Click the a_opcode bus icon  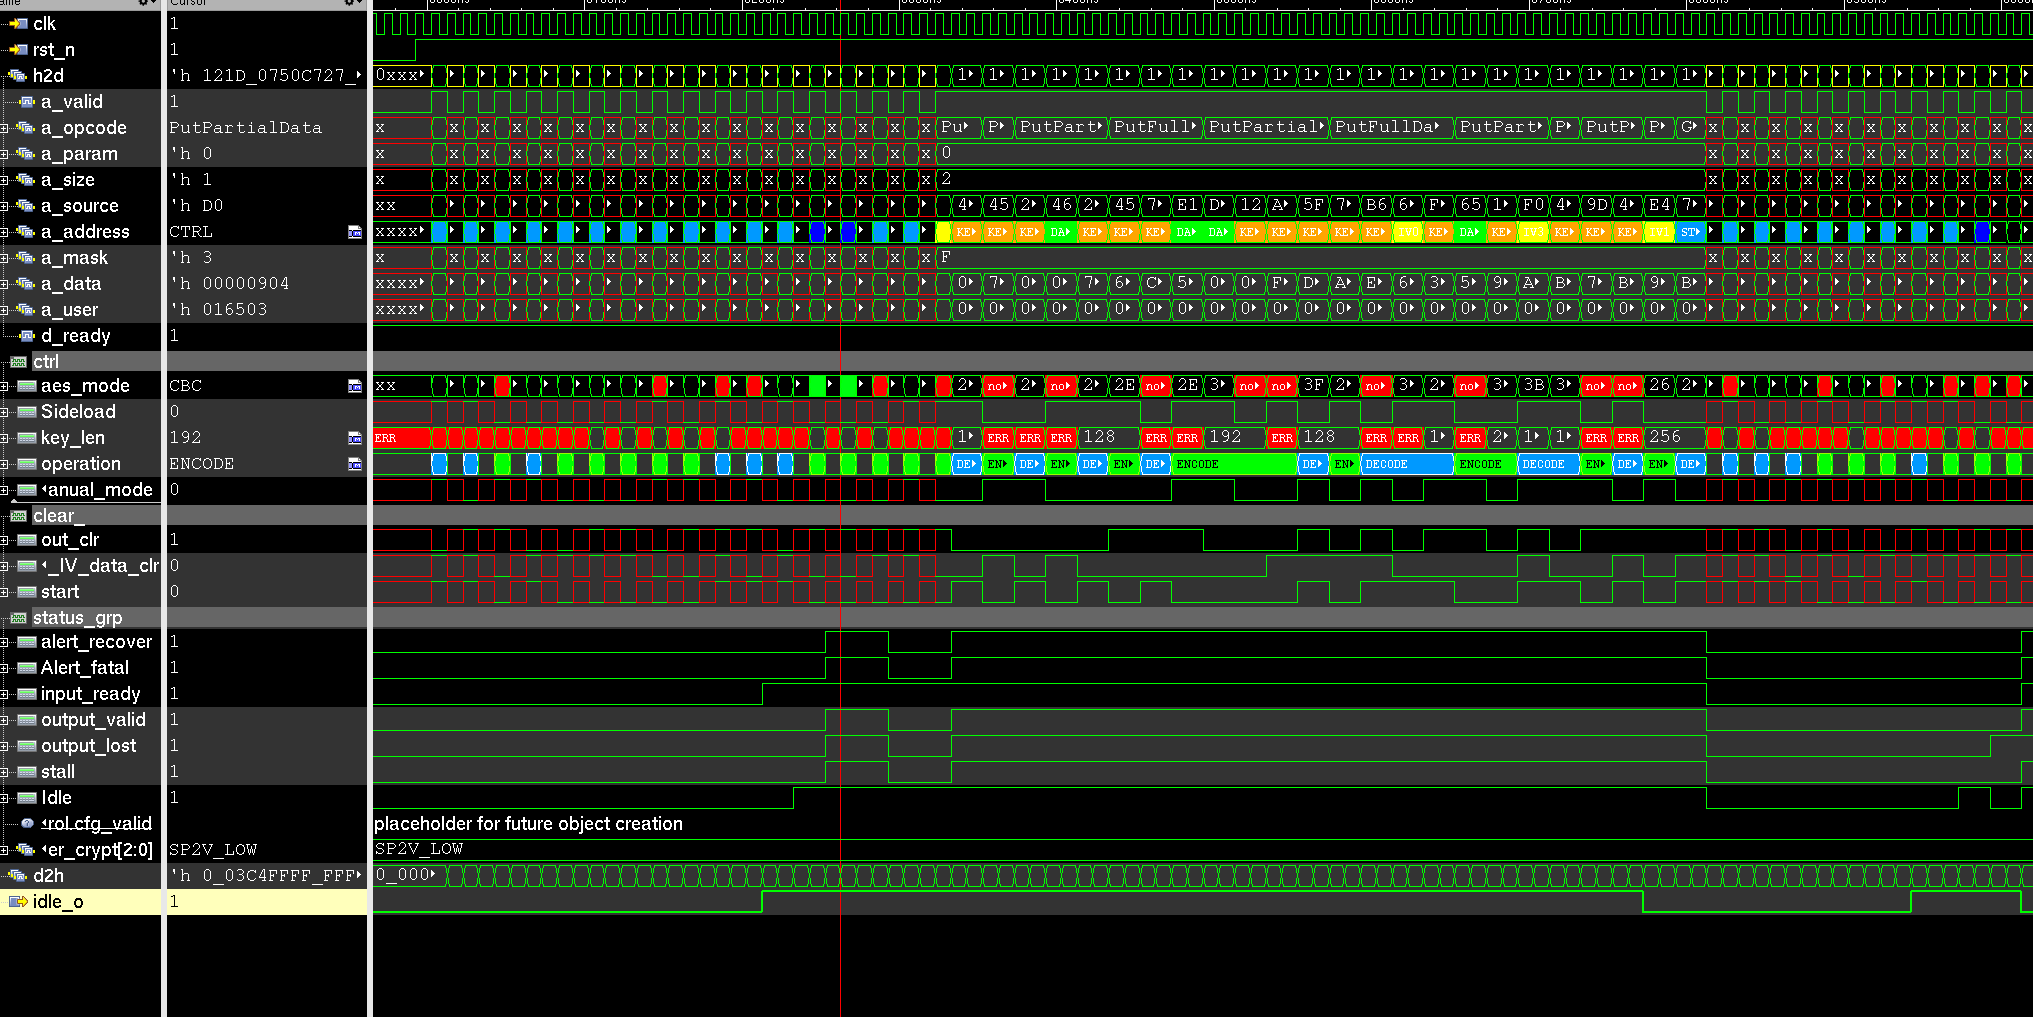click(26, 127)
